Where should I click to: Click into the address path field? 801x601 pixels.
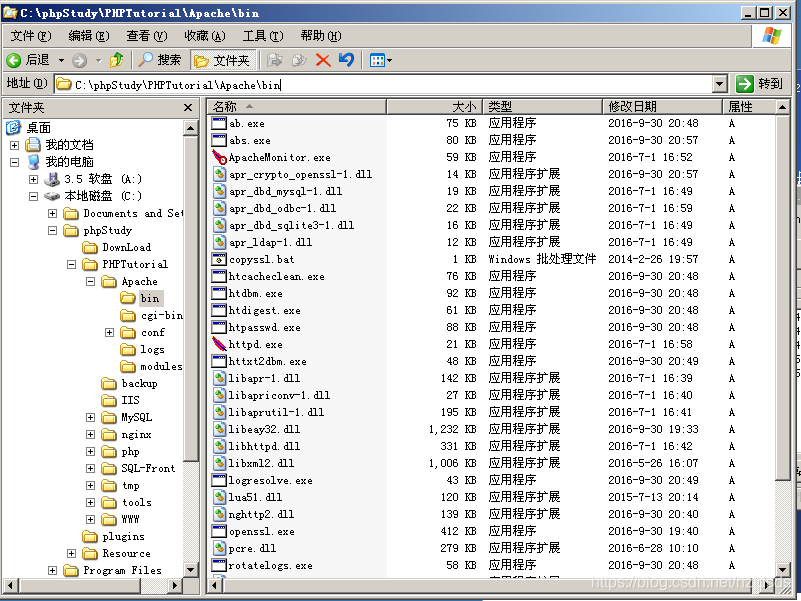(383, 84)
